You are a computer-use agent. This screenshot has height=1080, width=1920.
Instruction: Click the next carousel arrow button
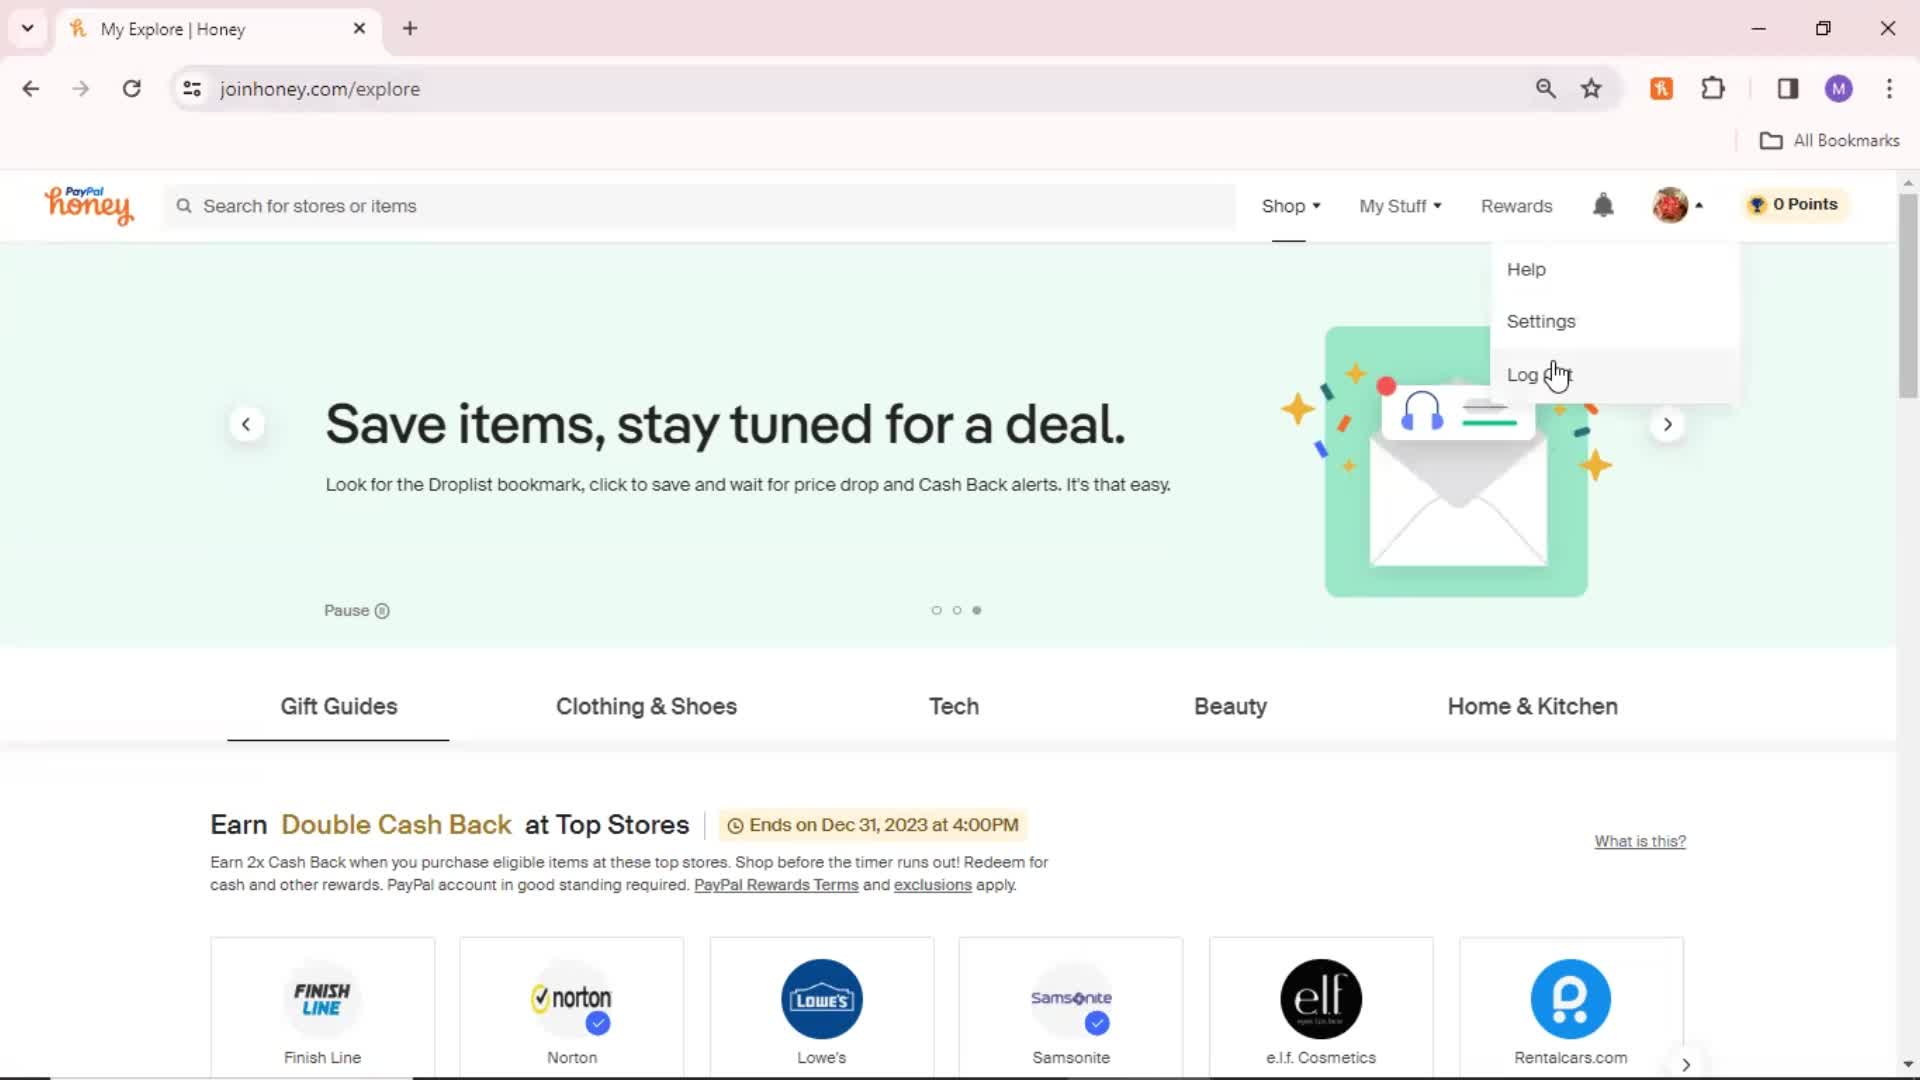[x=1667, y=425]
